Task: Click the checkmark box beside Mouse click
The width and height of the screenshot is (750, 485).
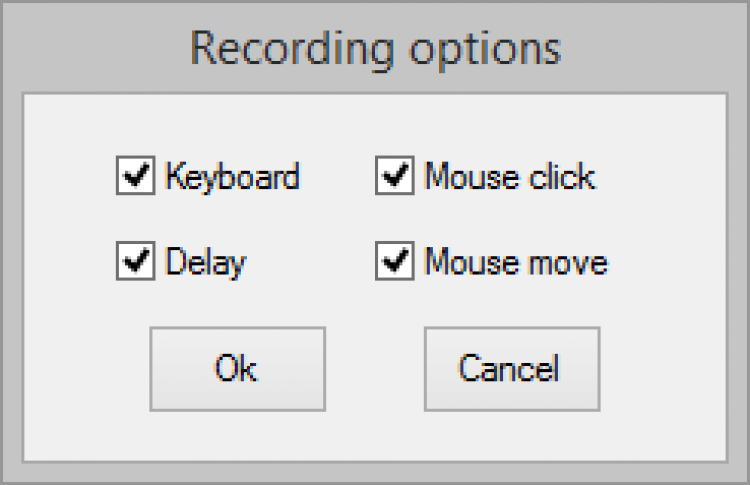Action: point(394,177)
